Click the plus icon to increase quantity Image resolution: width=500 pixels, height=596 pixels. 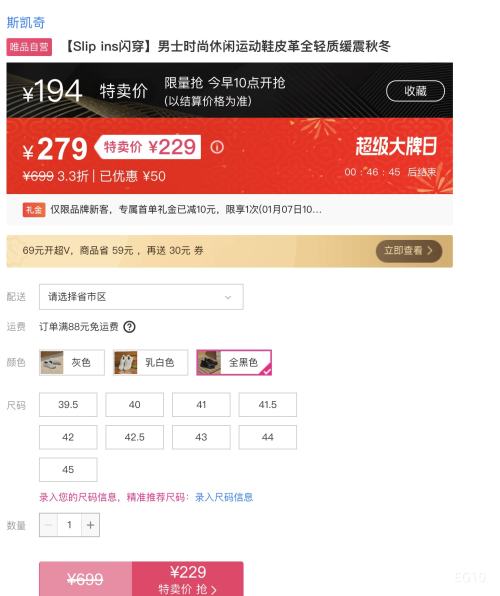click(x=90, y=525)
